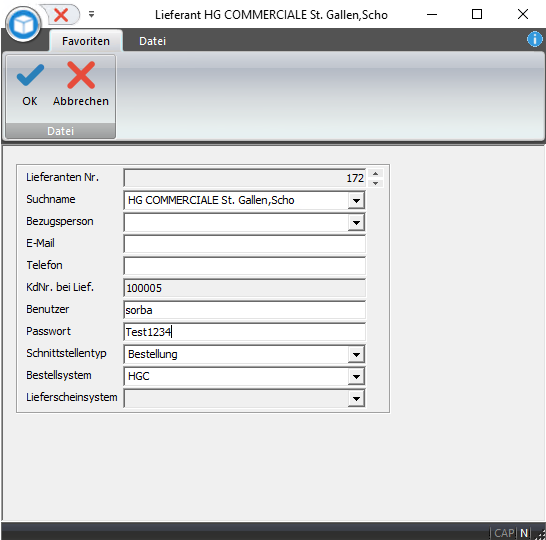Click into the Telefon field
This screenshot has height=540, width=546.
click(244, 266)
